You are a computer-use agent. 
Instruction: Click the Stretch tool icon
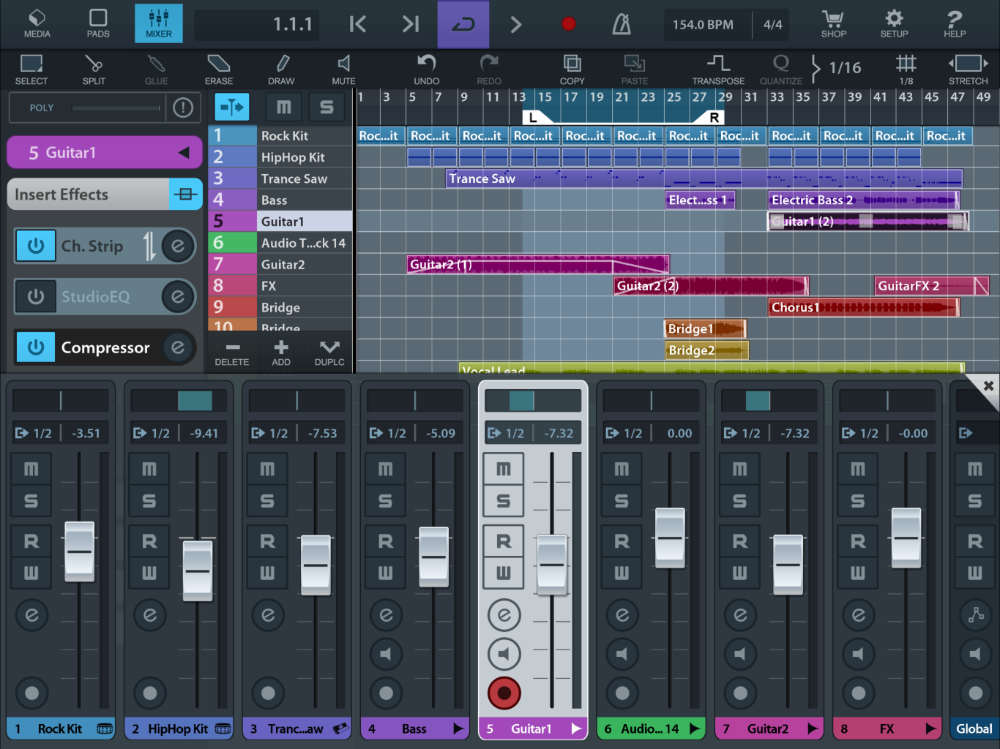tap(968, 68)
